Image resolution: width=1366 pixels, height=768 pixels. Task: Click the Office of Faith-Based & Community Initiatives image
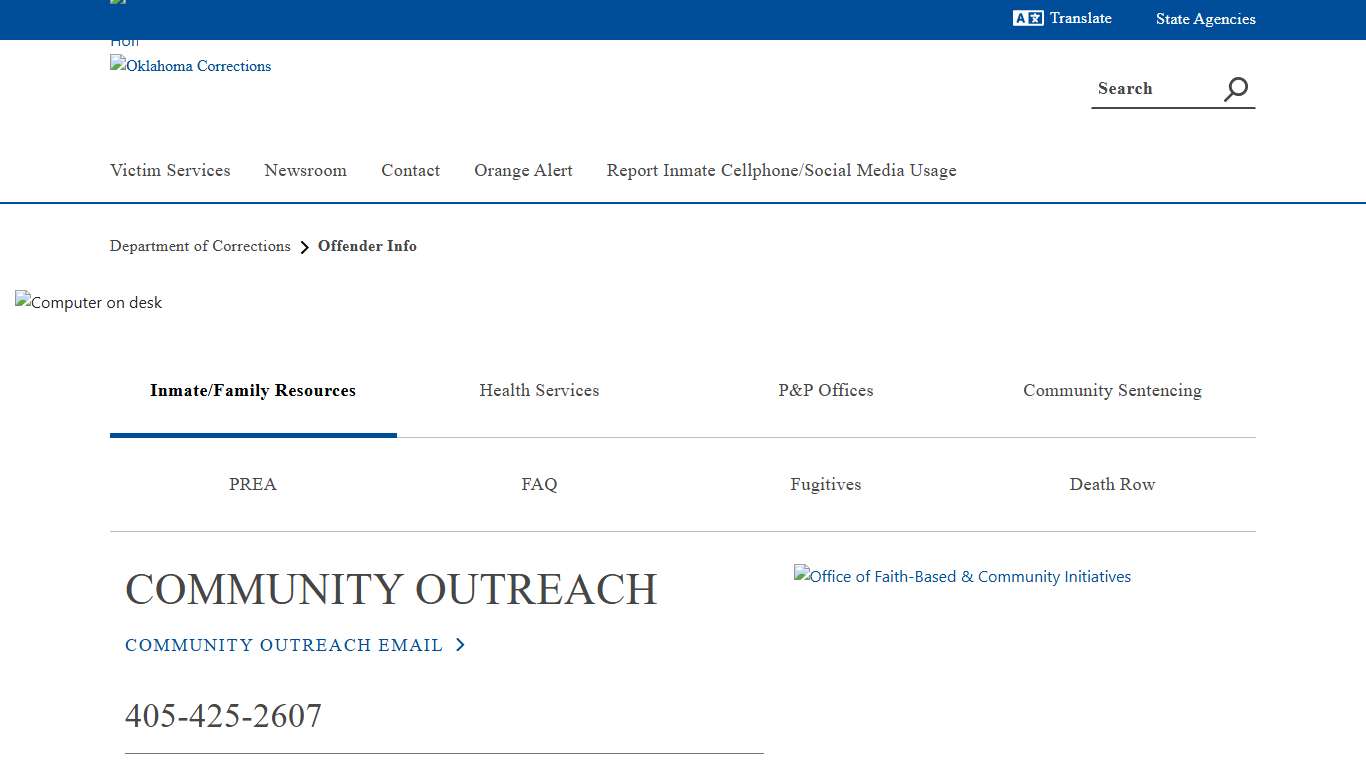(x=962, y=576)
